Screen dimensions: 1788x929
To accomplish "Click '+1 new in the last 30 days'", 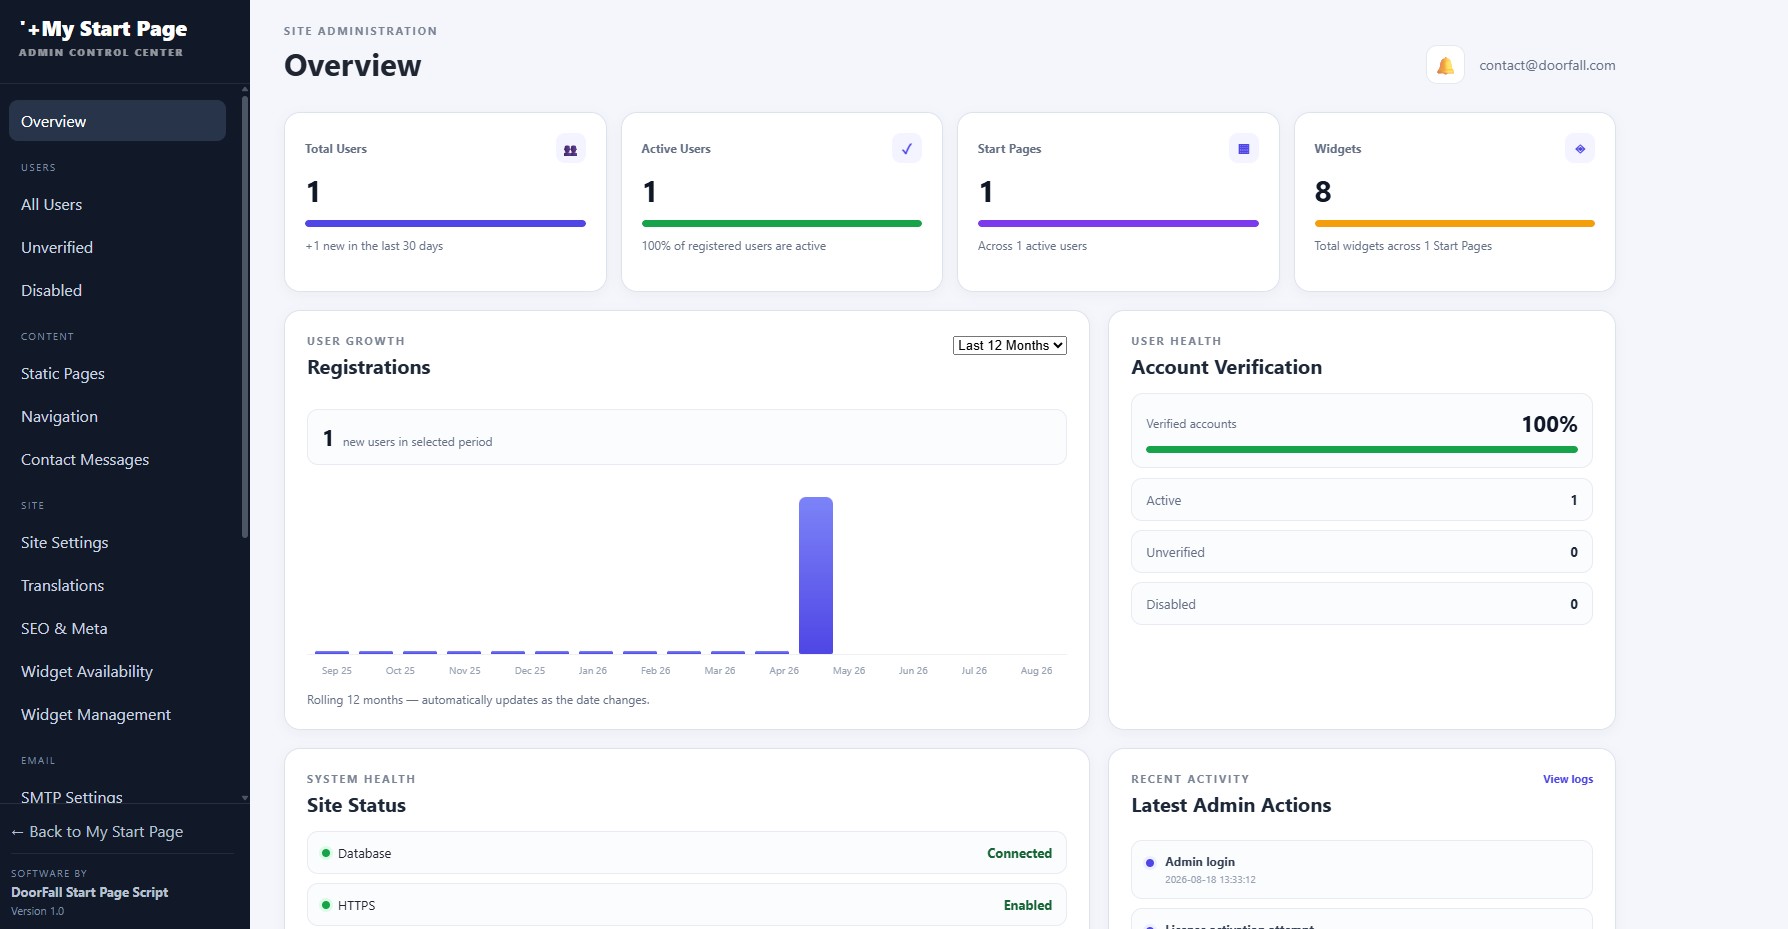I will 374,246.
